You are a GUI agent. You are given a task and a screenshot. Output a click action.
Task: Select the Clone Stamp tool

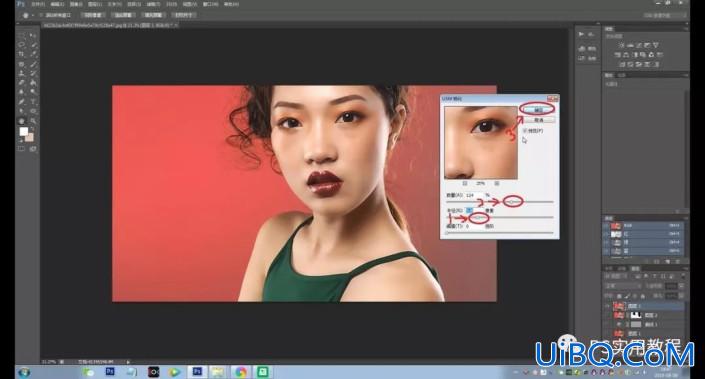point(22,73)
